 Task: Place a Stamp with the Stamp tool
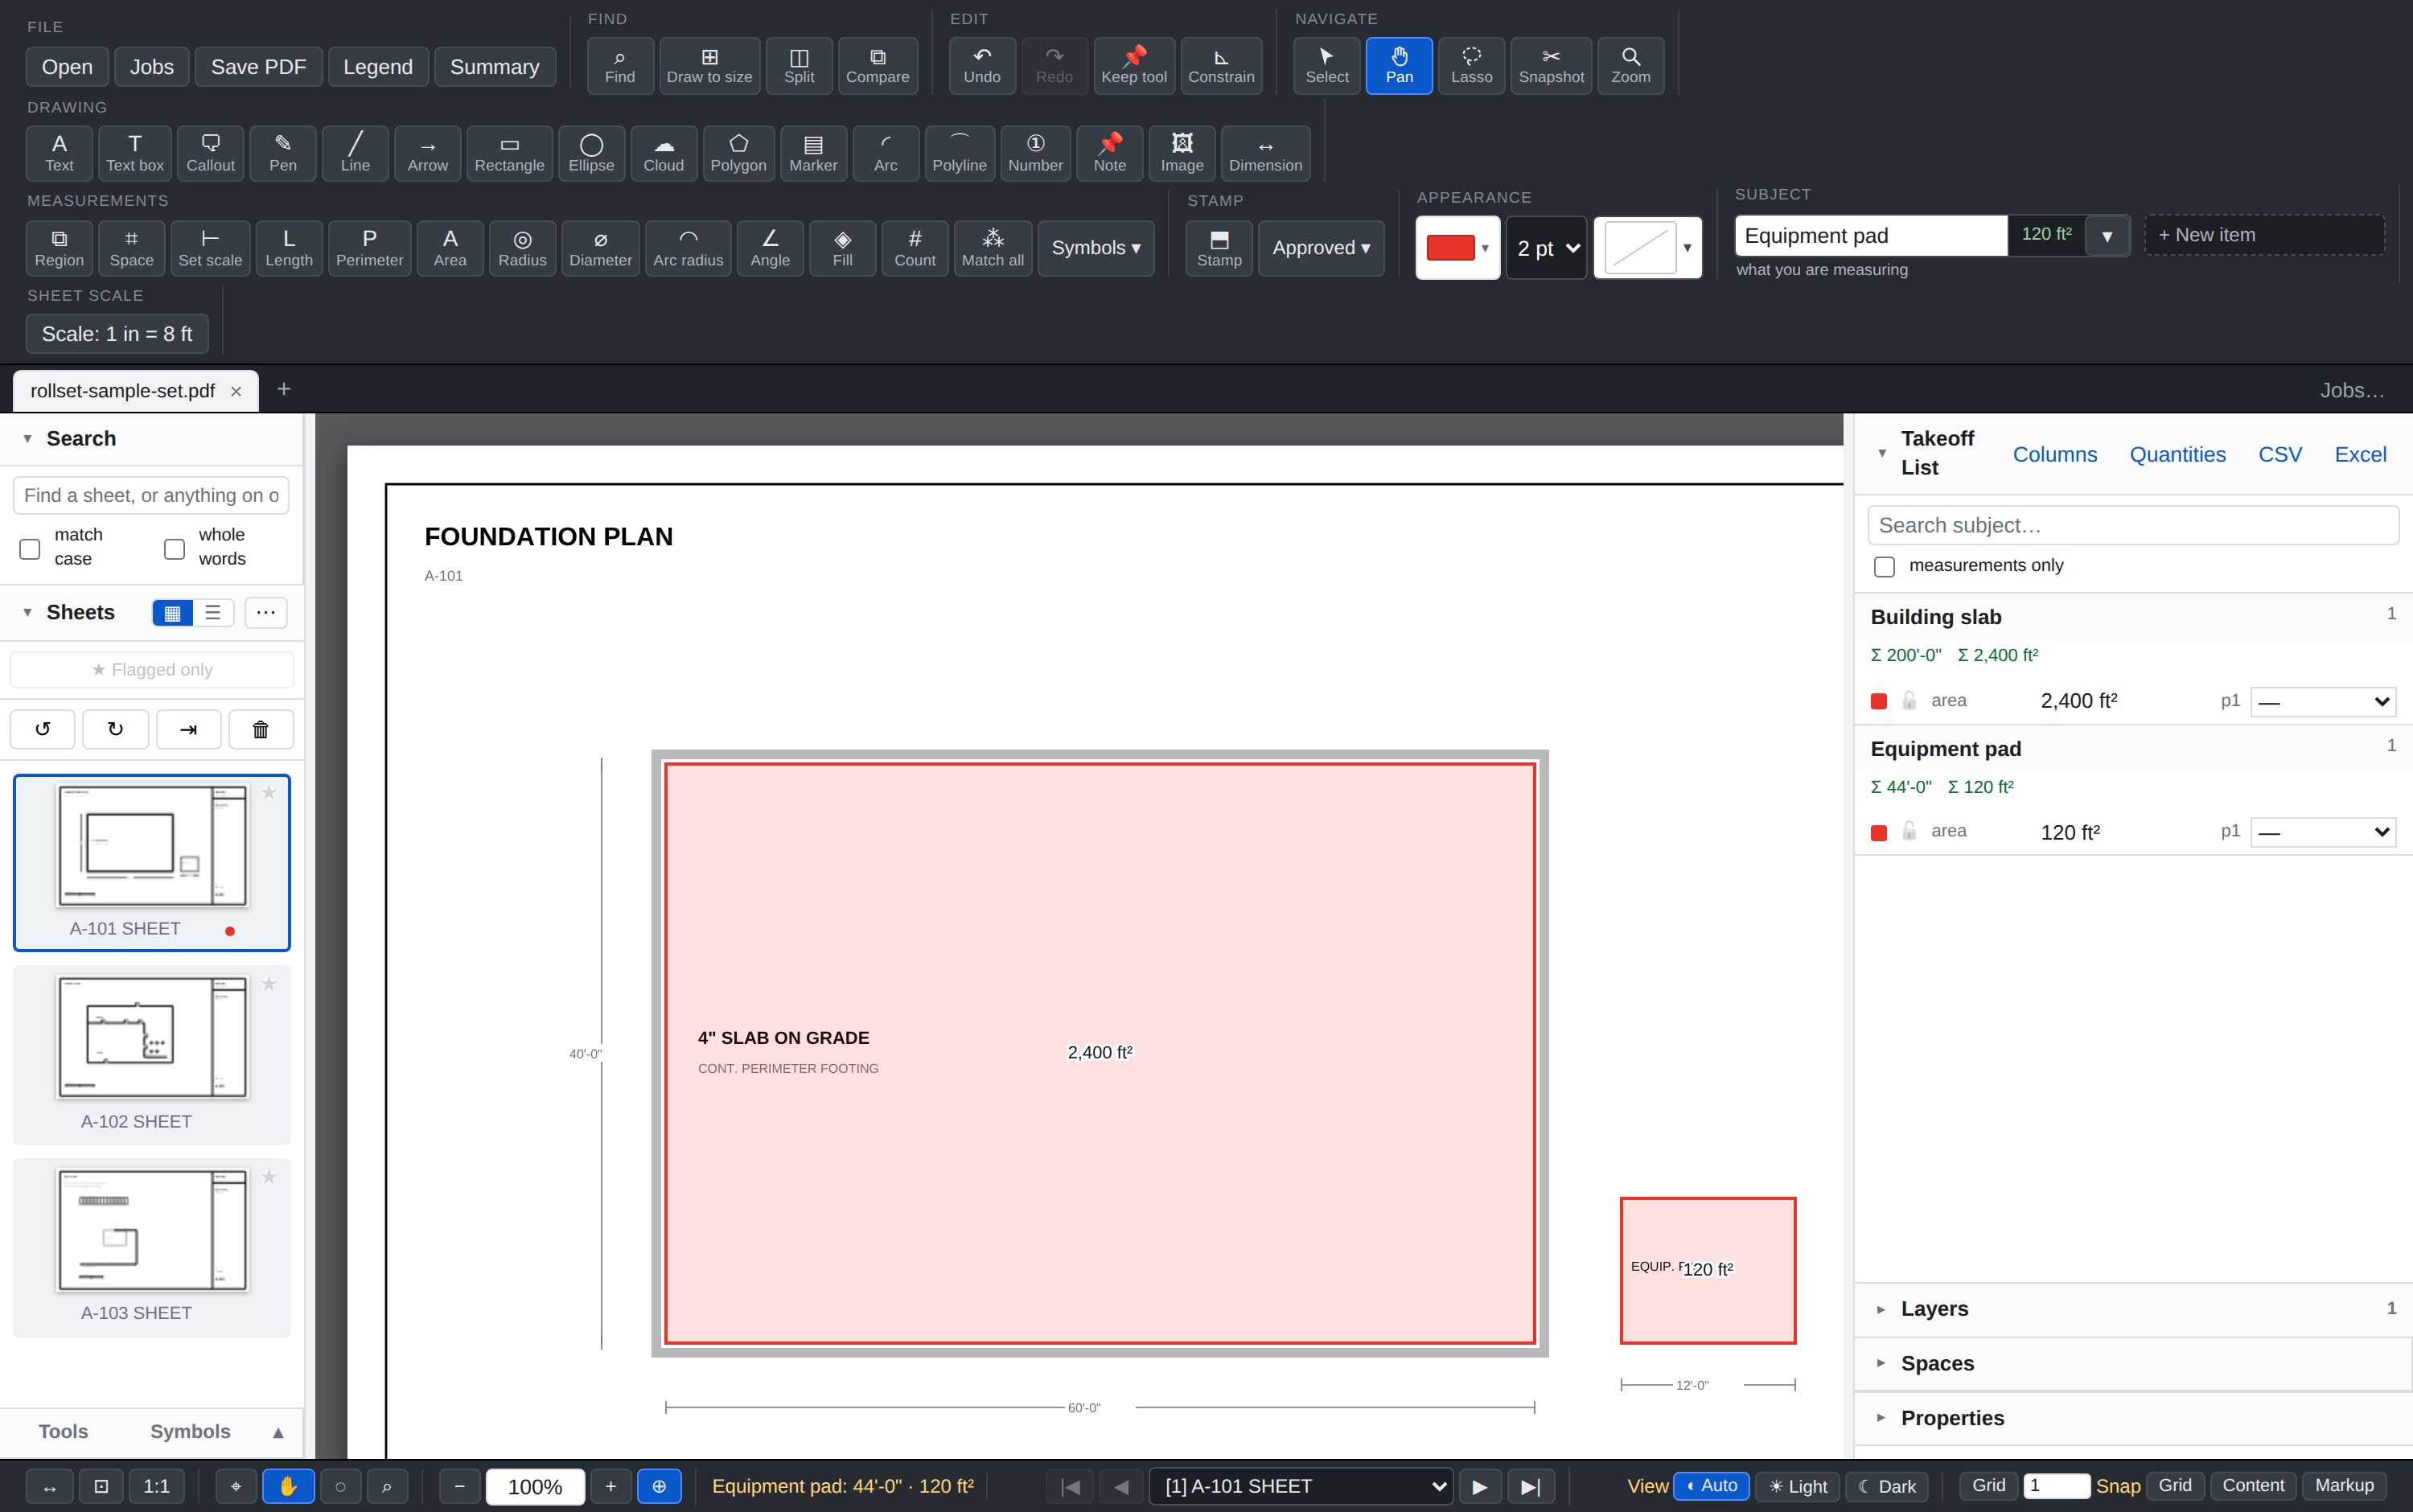coord(1219,248)
